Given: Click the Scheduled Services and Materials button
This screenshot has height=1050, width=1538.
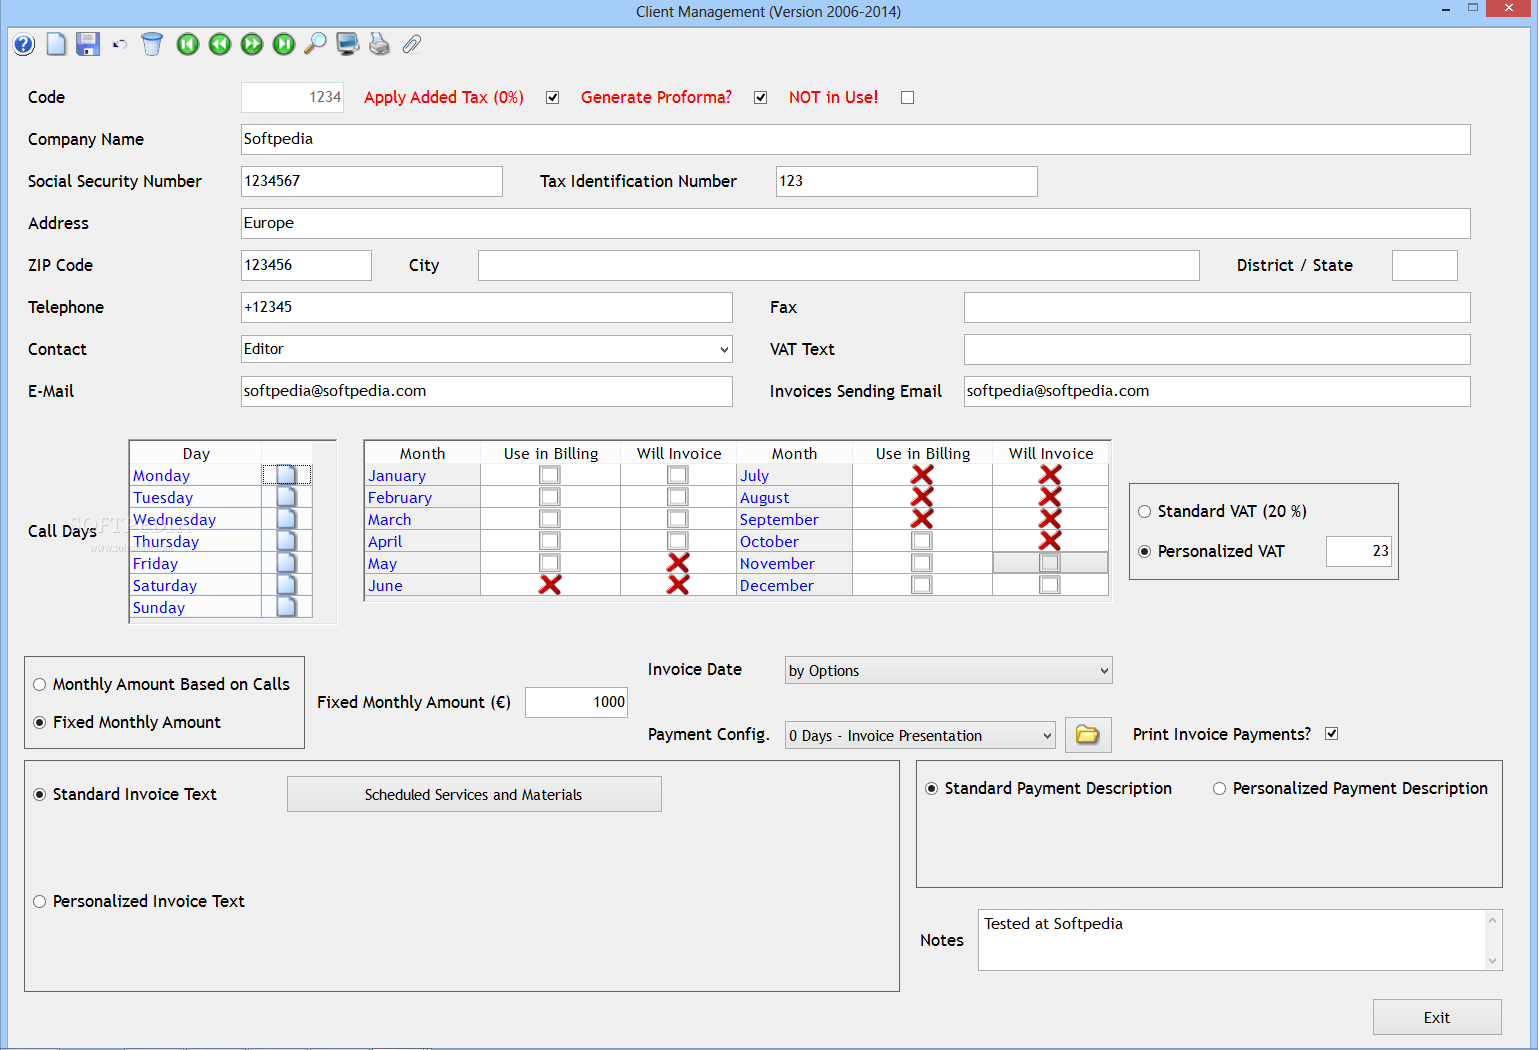Looking at the screenshot, I should coord(474,795).
